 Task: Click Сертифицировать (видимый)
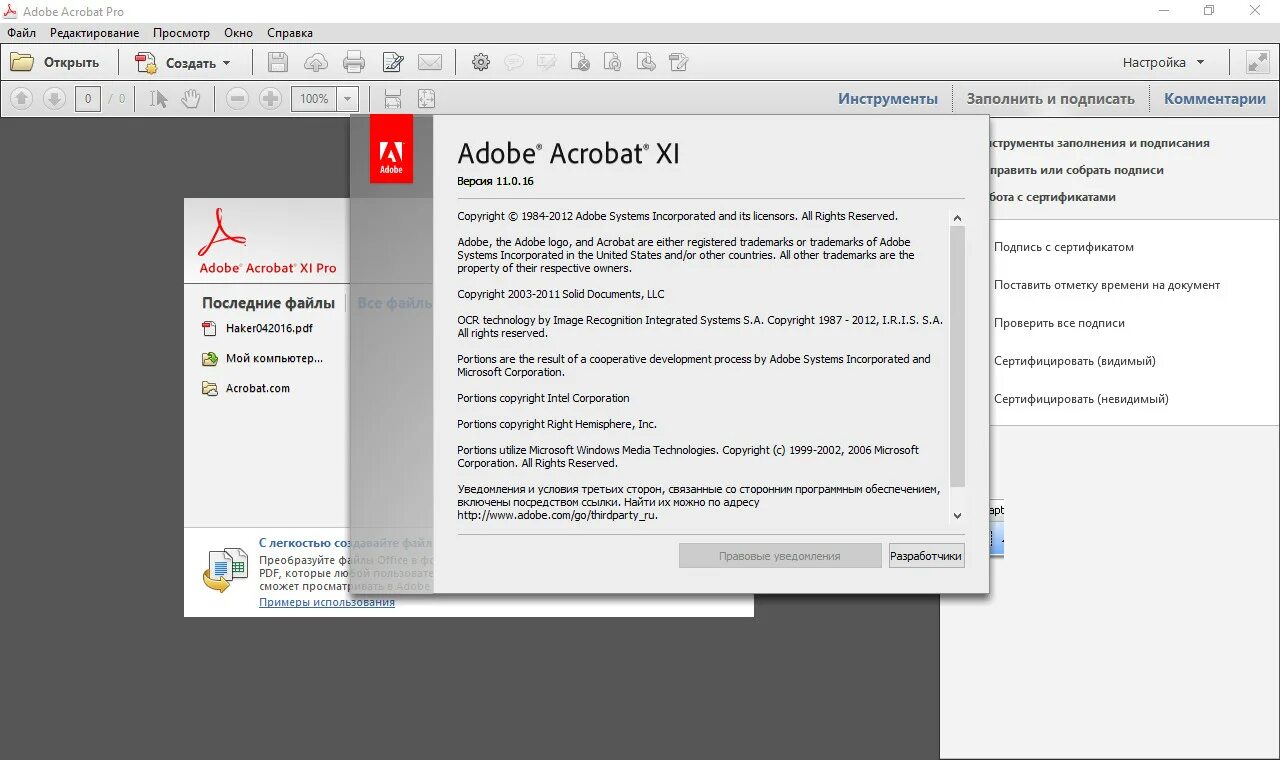point(1075,361)
